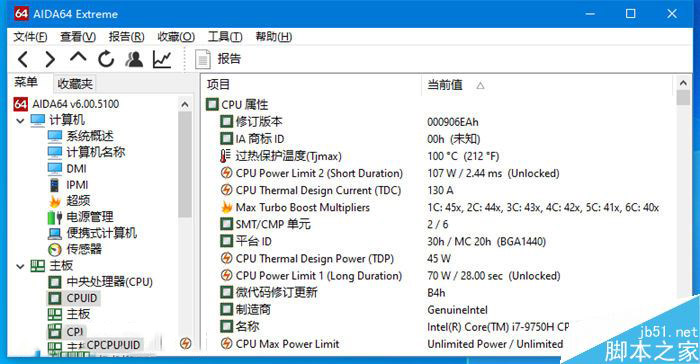This screenshot has height=364, width=700.
Task: Refresh using the circular arrow toolbar icon
Action: (106, 59)
